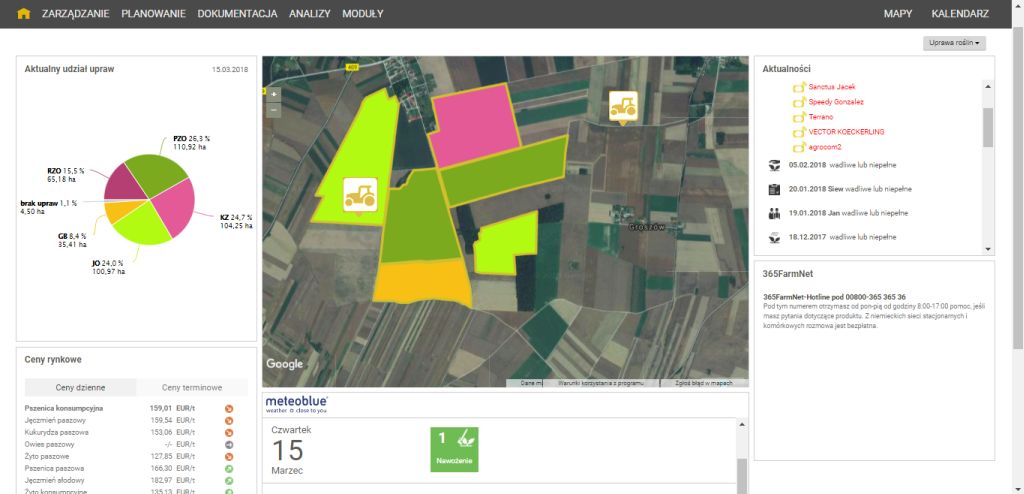Click trend icon for Jęczmień paszowy
The image size is (1024, 494).
click(229, 421)
